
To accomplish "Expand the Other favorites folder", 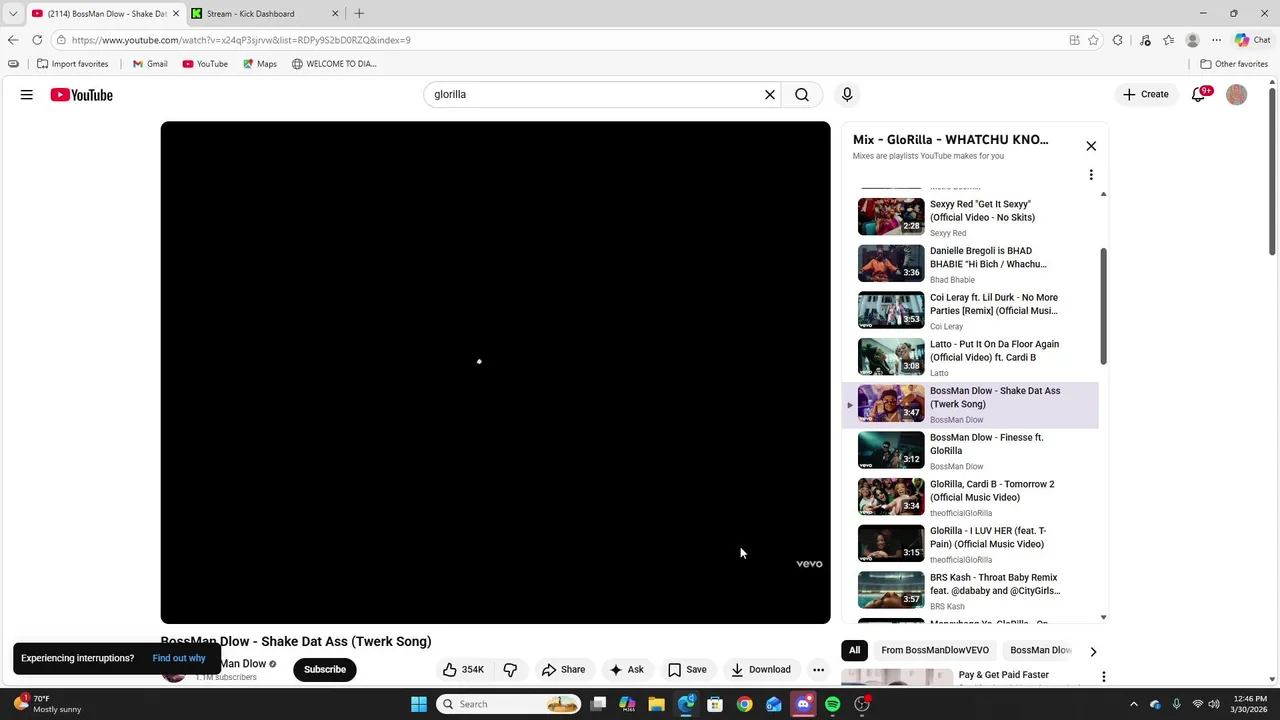I will 1234,64.
